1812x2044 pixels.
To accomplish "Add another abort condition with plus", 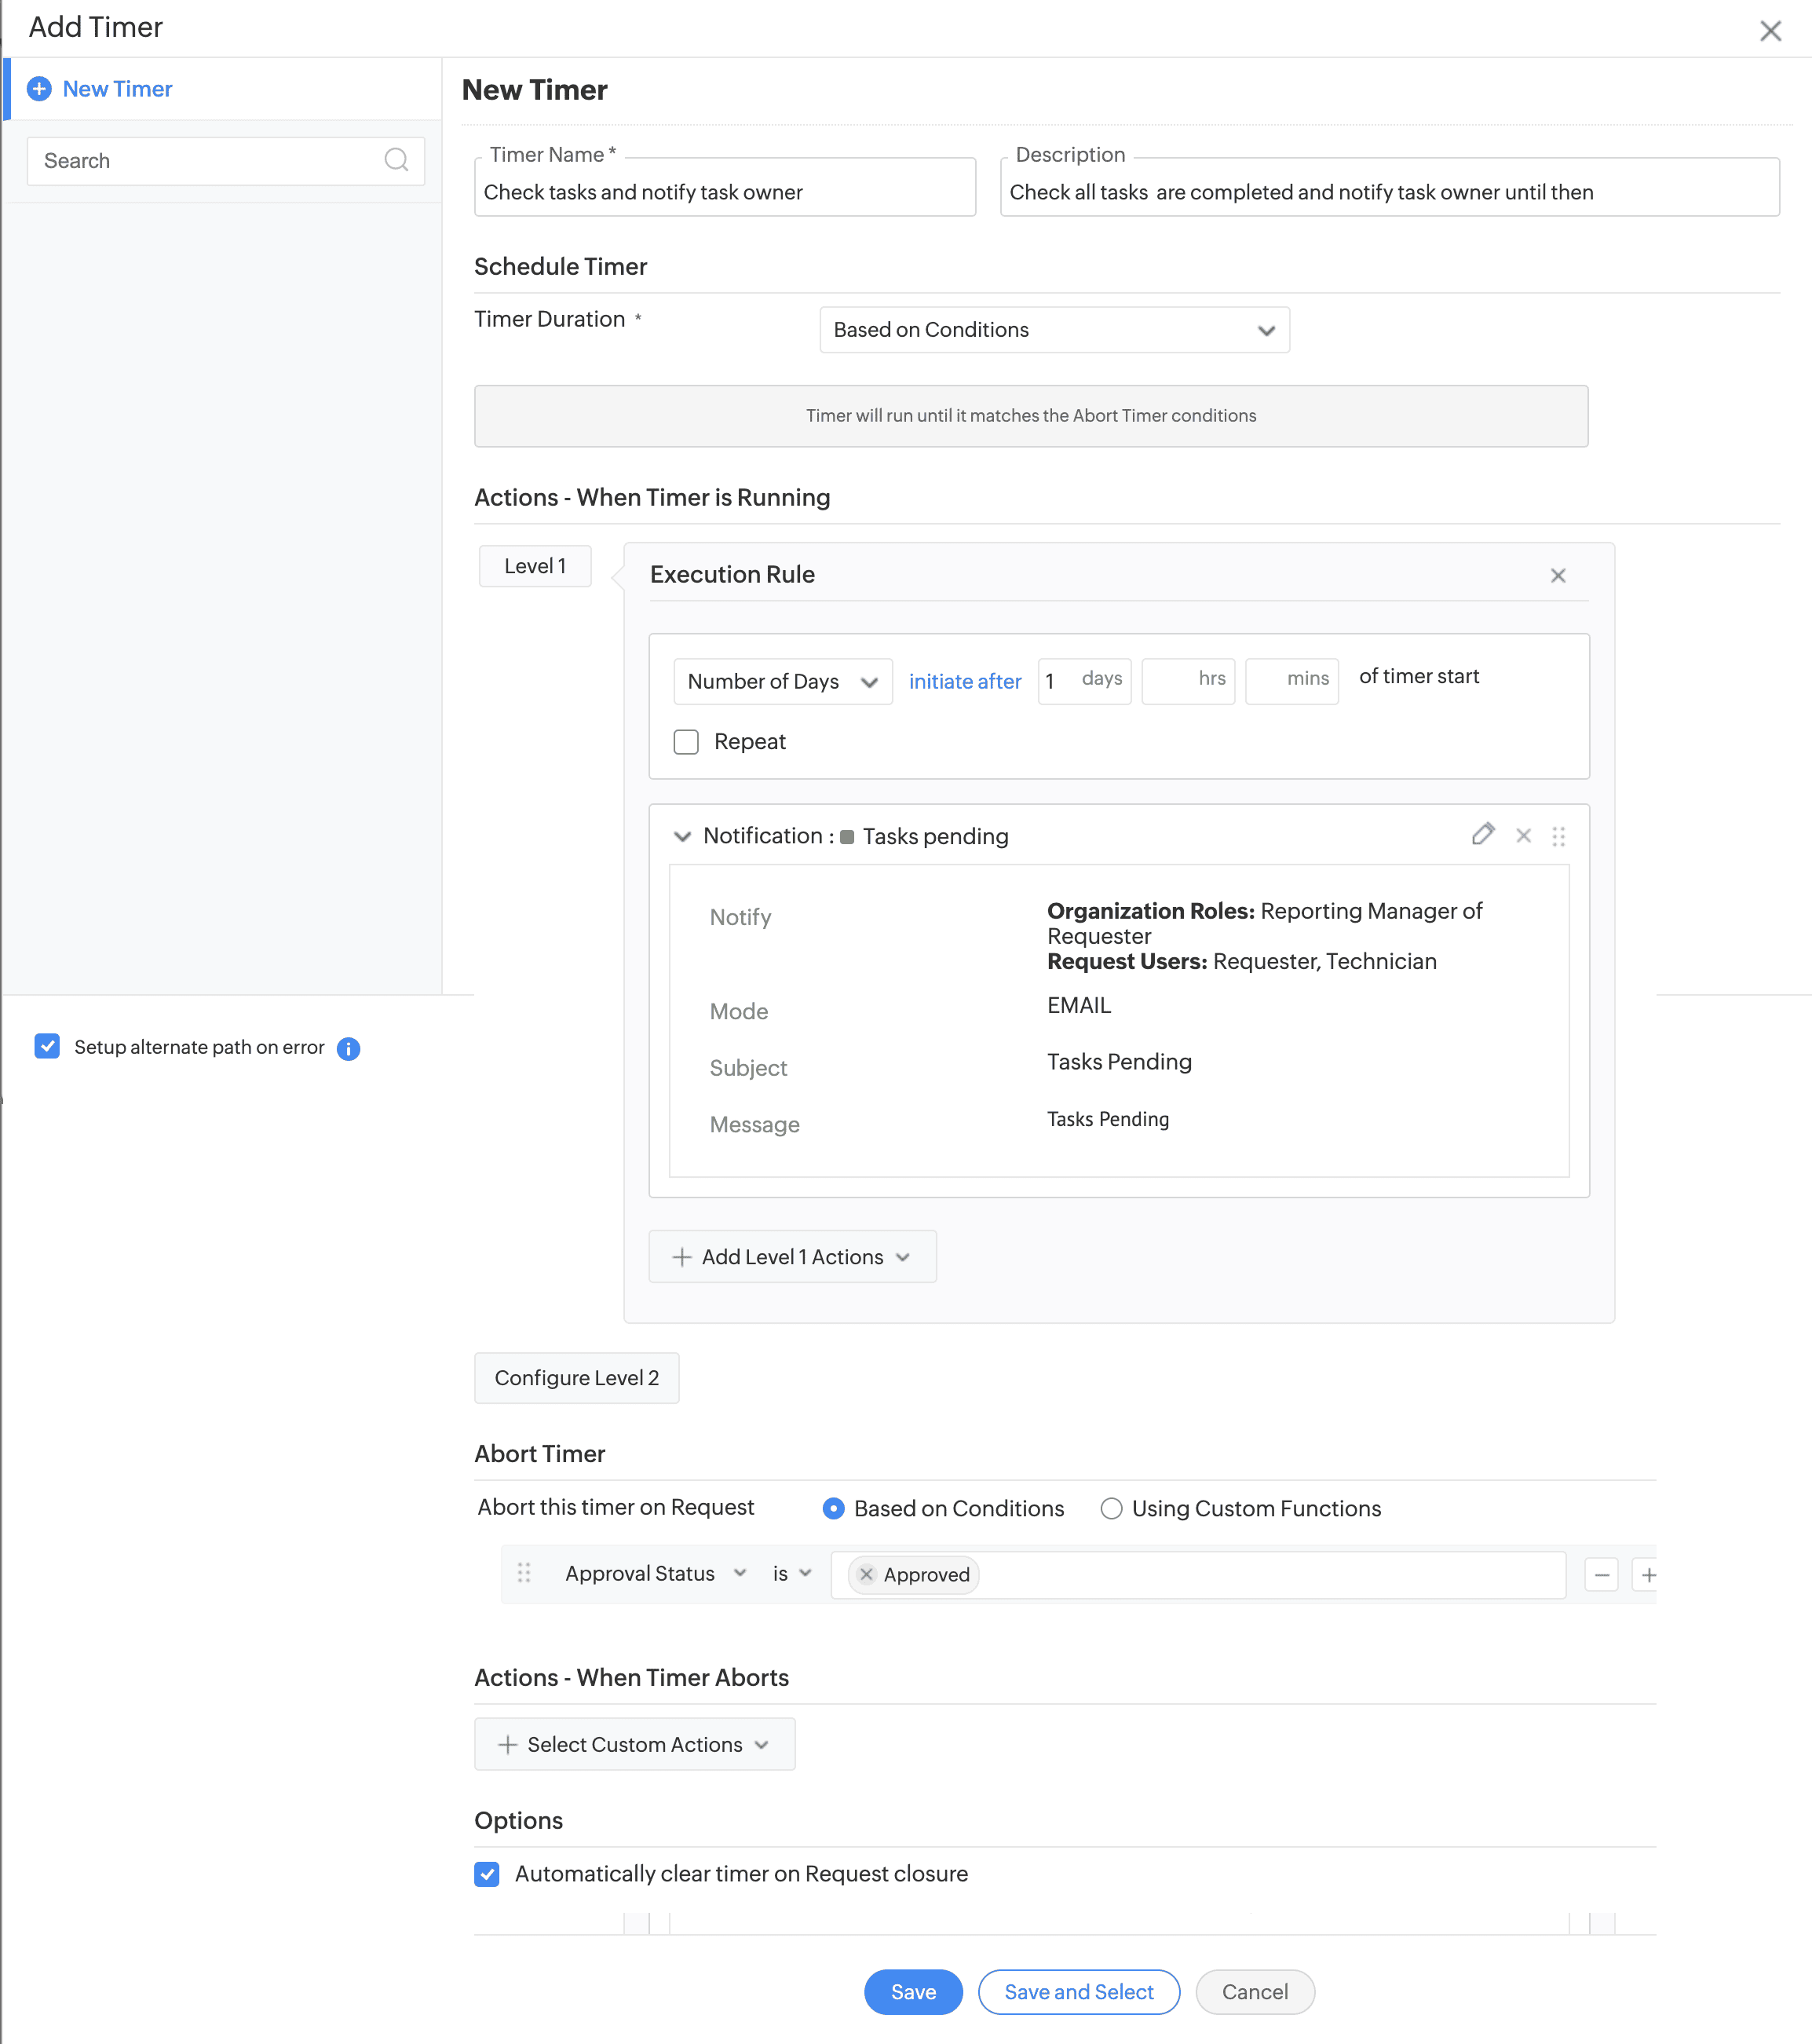I will click(1647, 1575).
